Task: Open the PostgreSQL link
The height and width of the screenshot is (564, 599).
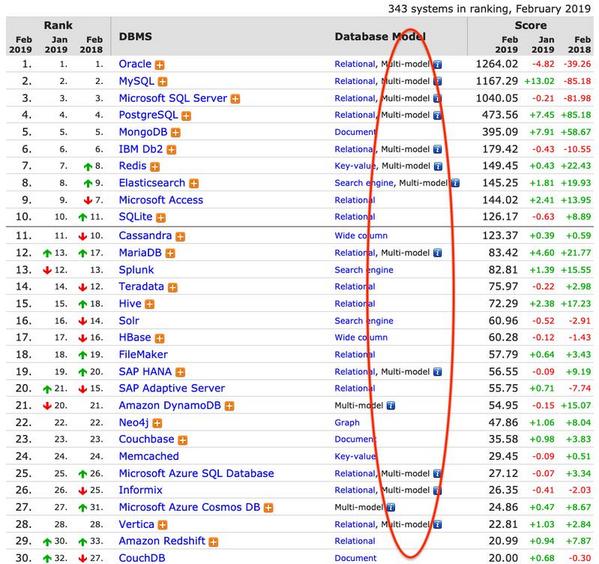Action: tap(148, 115)
